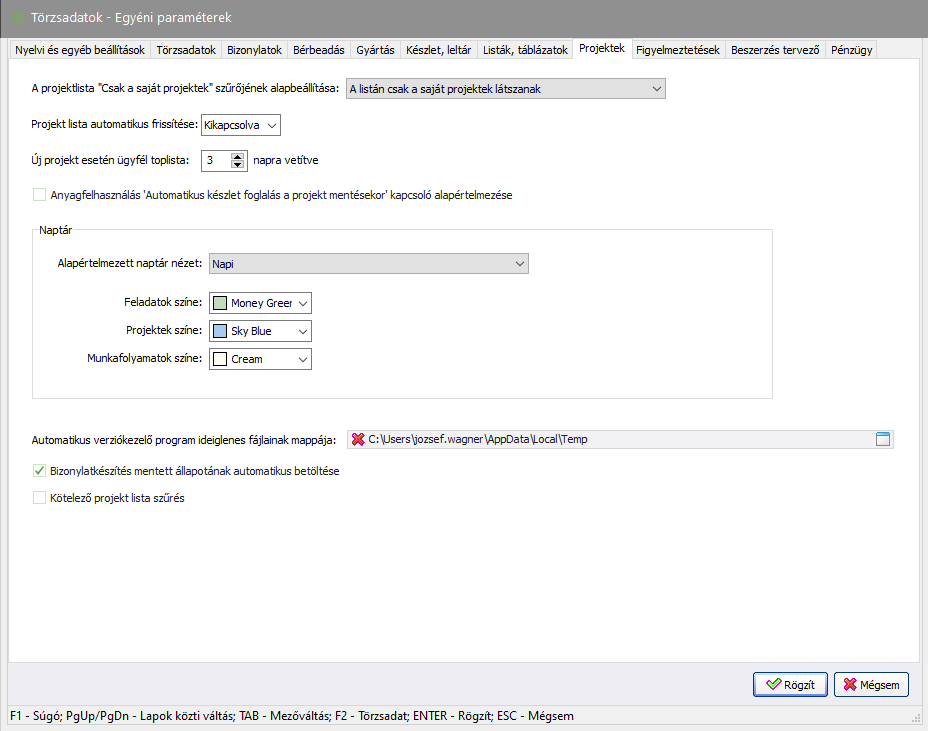Decrease the ügyfél toplista day spinner value
Screen dimensions: 928x731
238,164
